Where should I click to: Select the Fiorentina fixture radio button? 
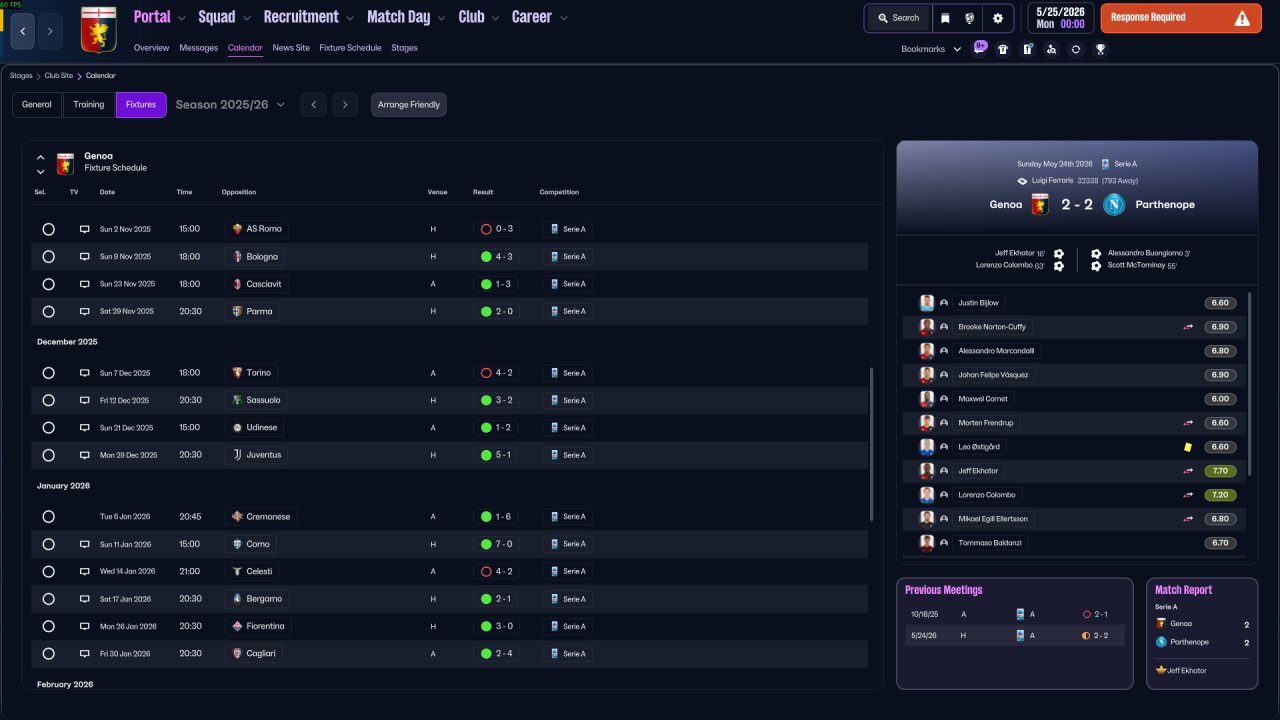pos(48,626)
